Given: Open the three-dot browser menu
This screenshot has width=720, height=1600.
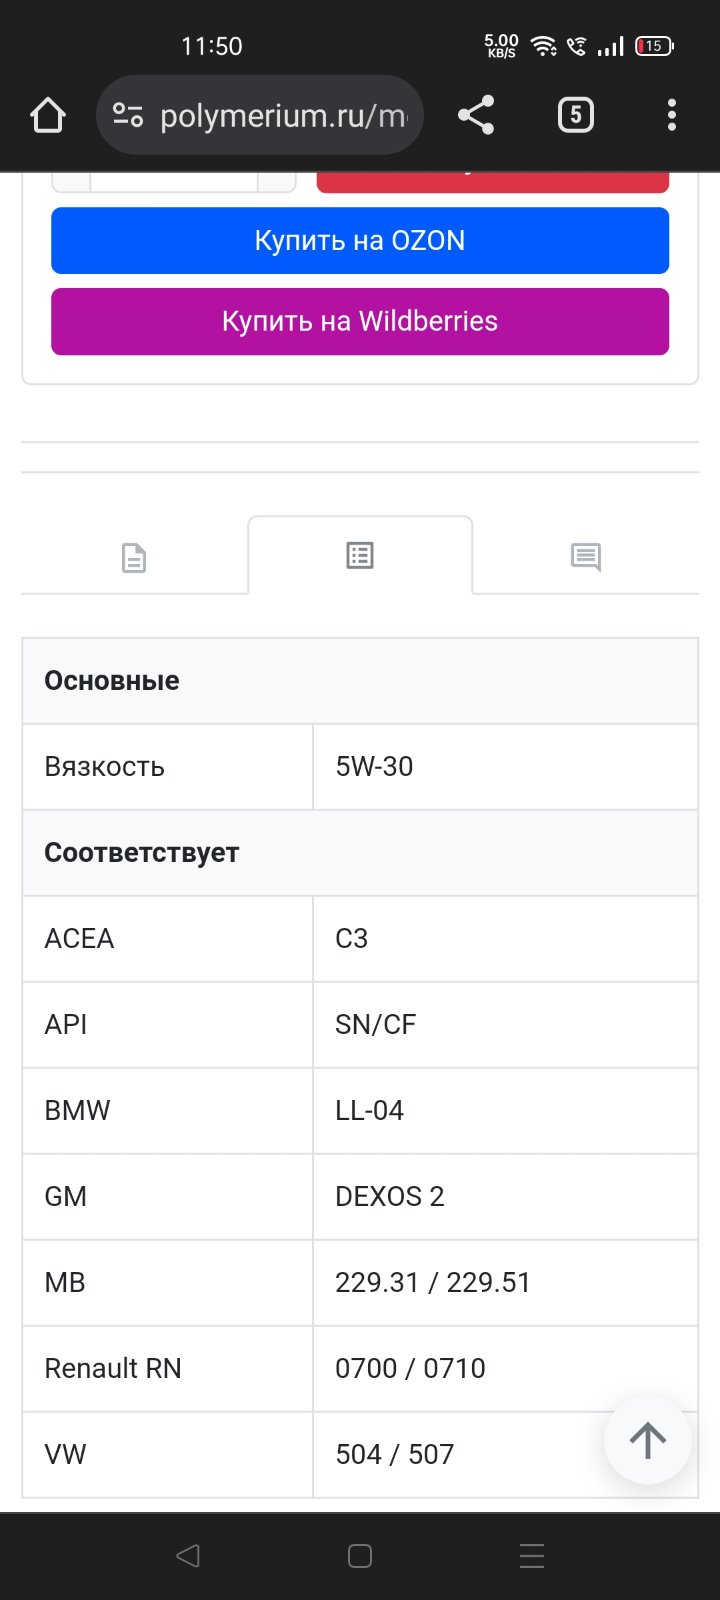Looking at the screenshot, I should coord(671,116).
